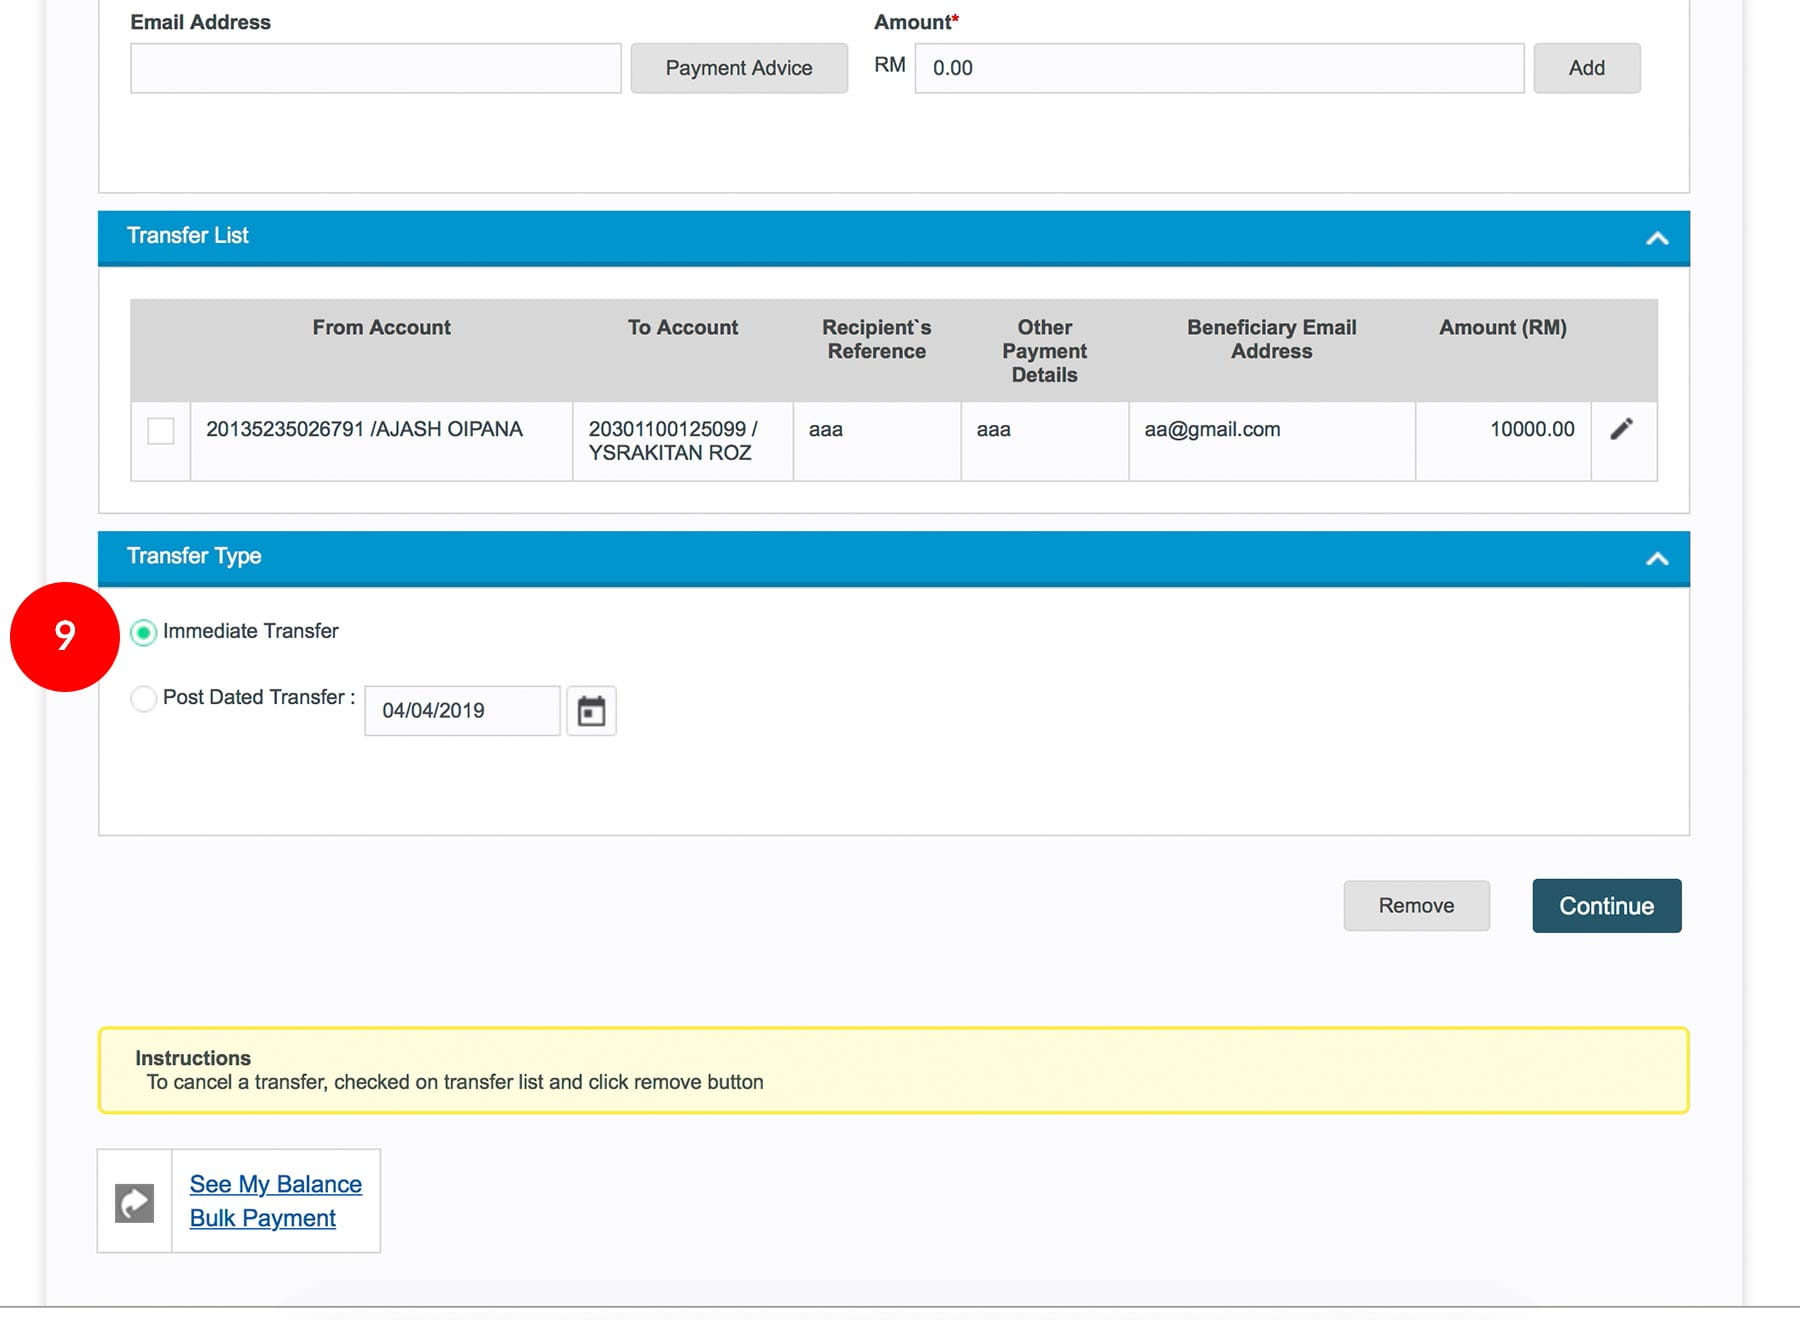
Task: Collapse the Transfer List section
Action: (x=1656, y=238)
